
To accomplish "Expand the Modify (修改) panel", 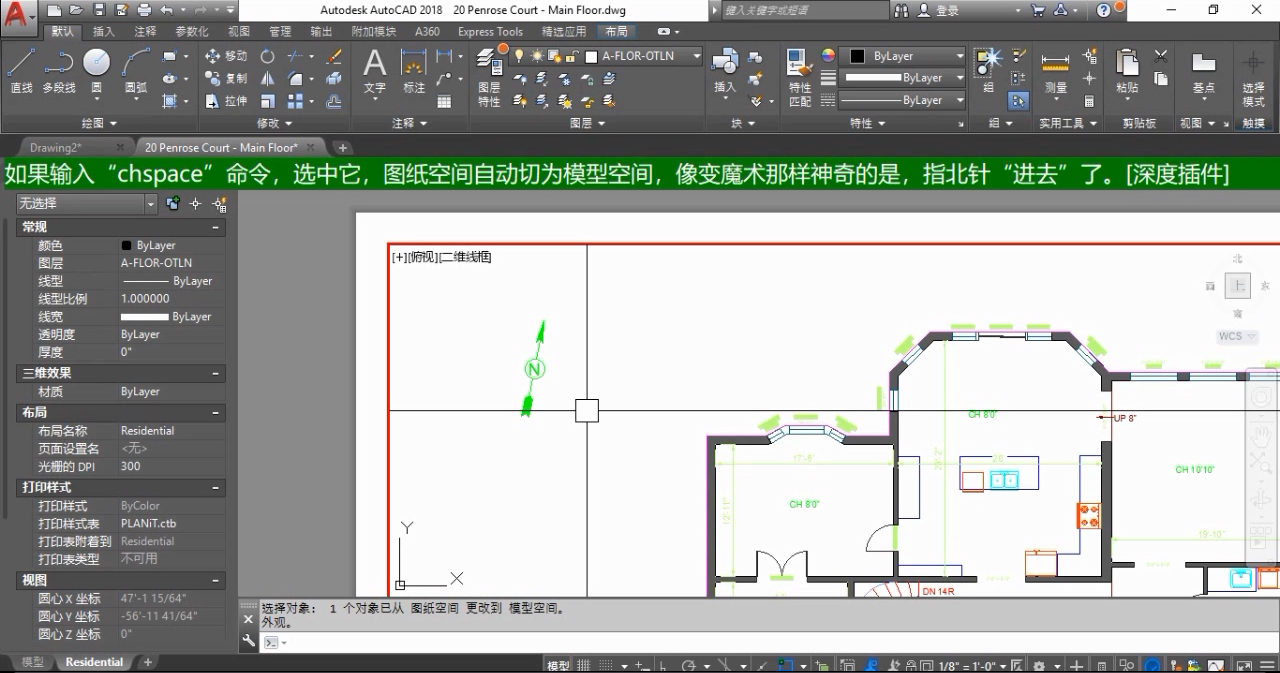I will pos(274,123).
